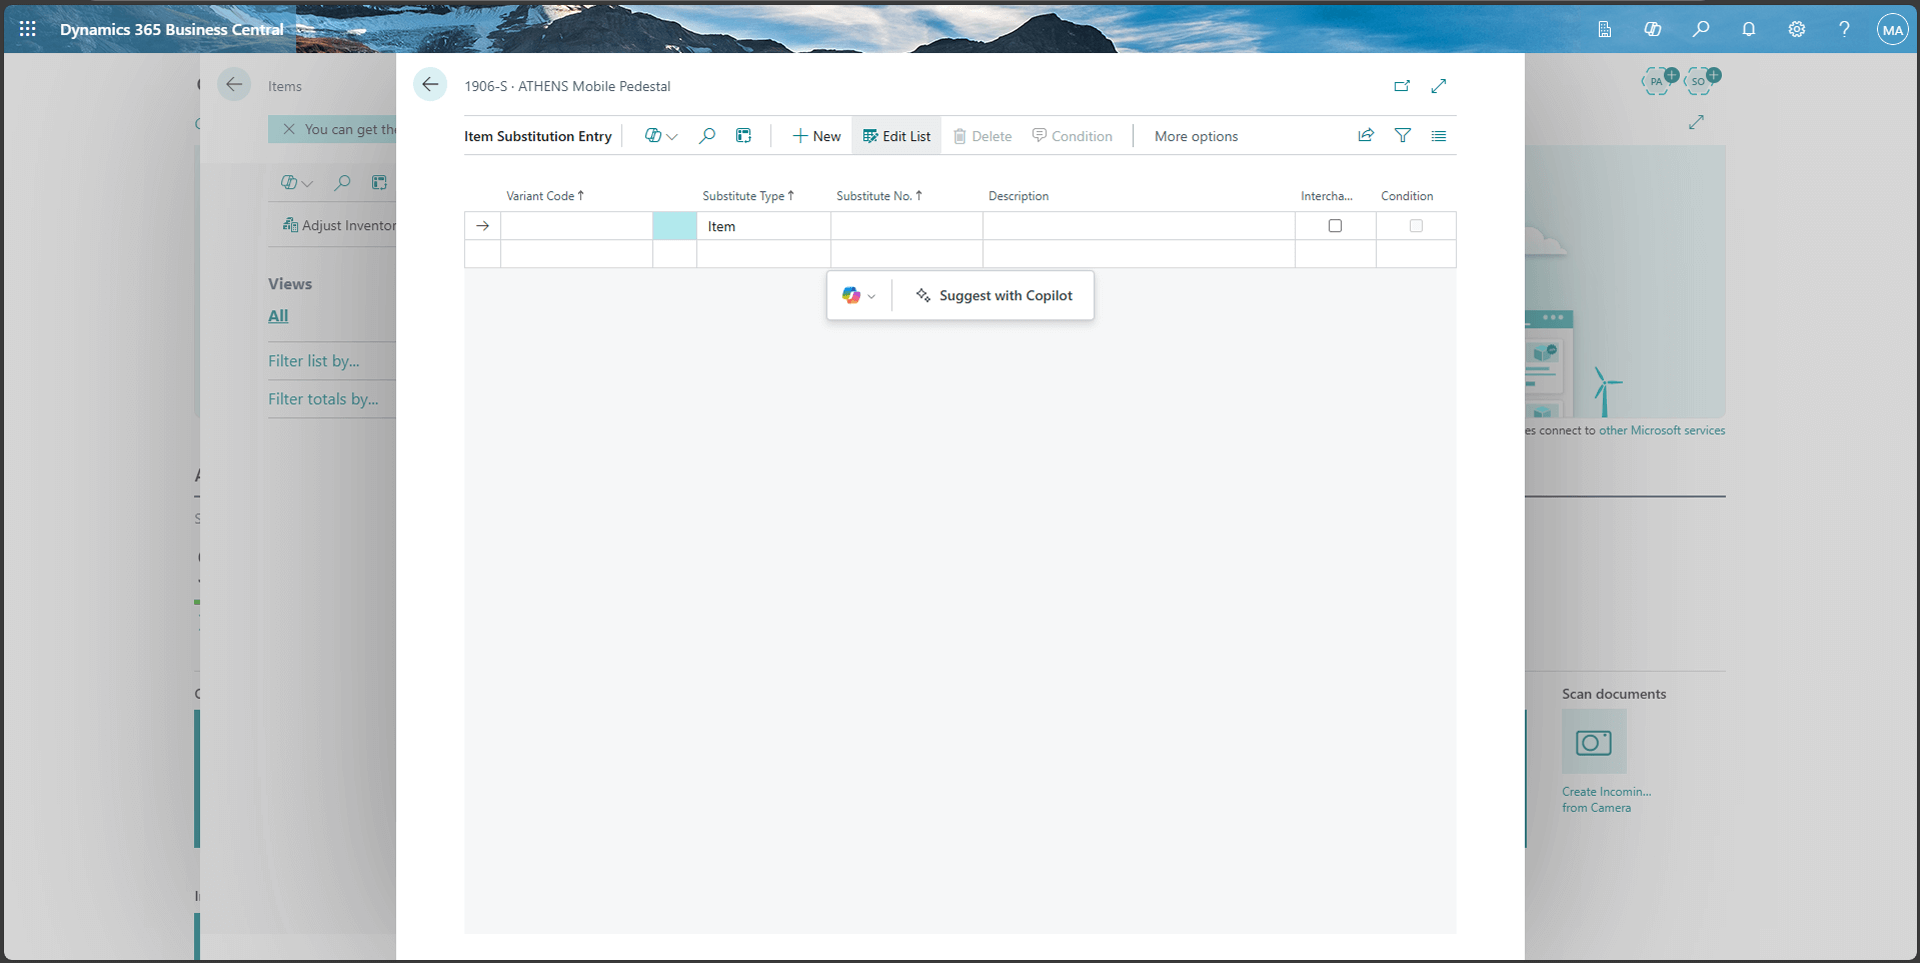Click the back arrow on the substitution page

coord(431,85)
